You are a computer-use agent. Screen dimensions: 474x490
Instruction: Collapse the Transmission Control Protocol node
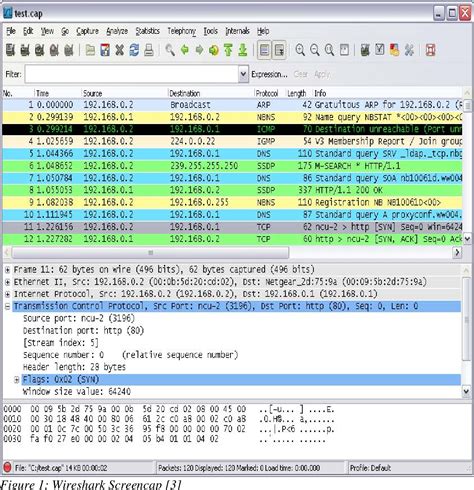tap(7, 306)
